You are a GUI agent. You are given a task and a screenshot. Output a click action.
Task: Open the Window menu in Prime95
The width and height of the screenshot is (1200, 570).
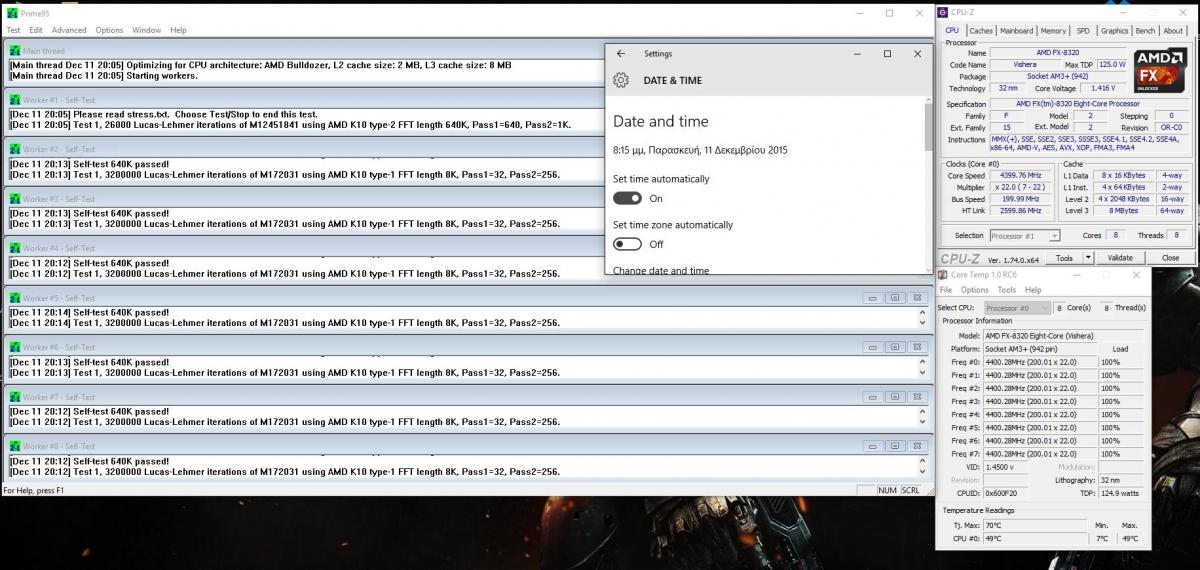click(x=147, y=30)
